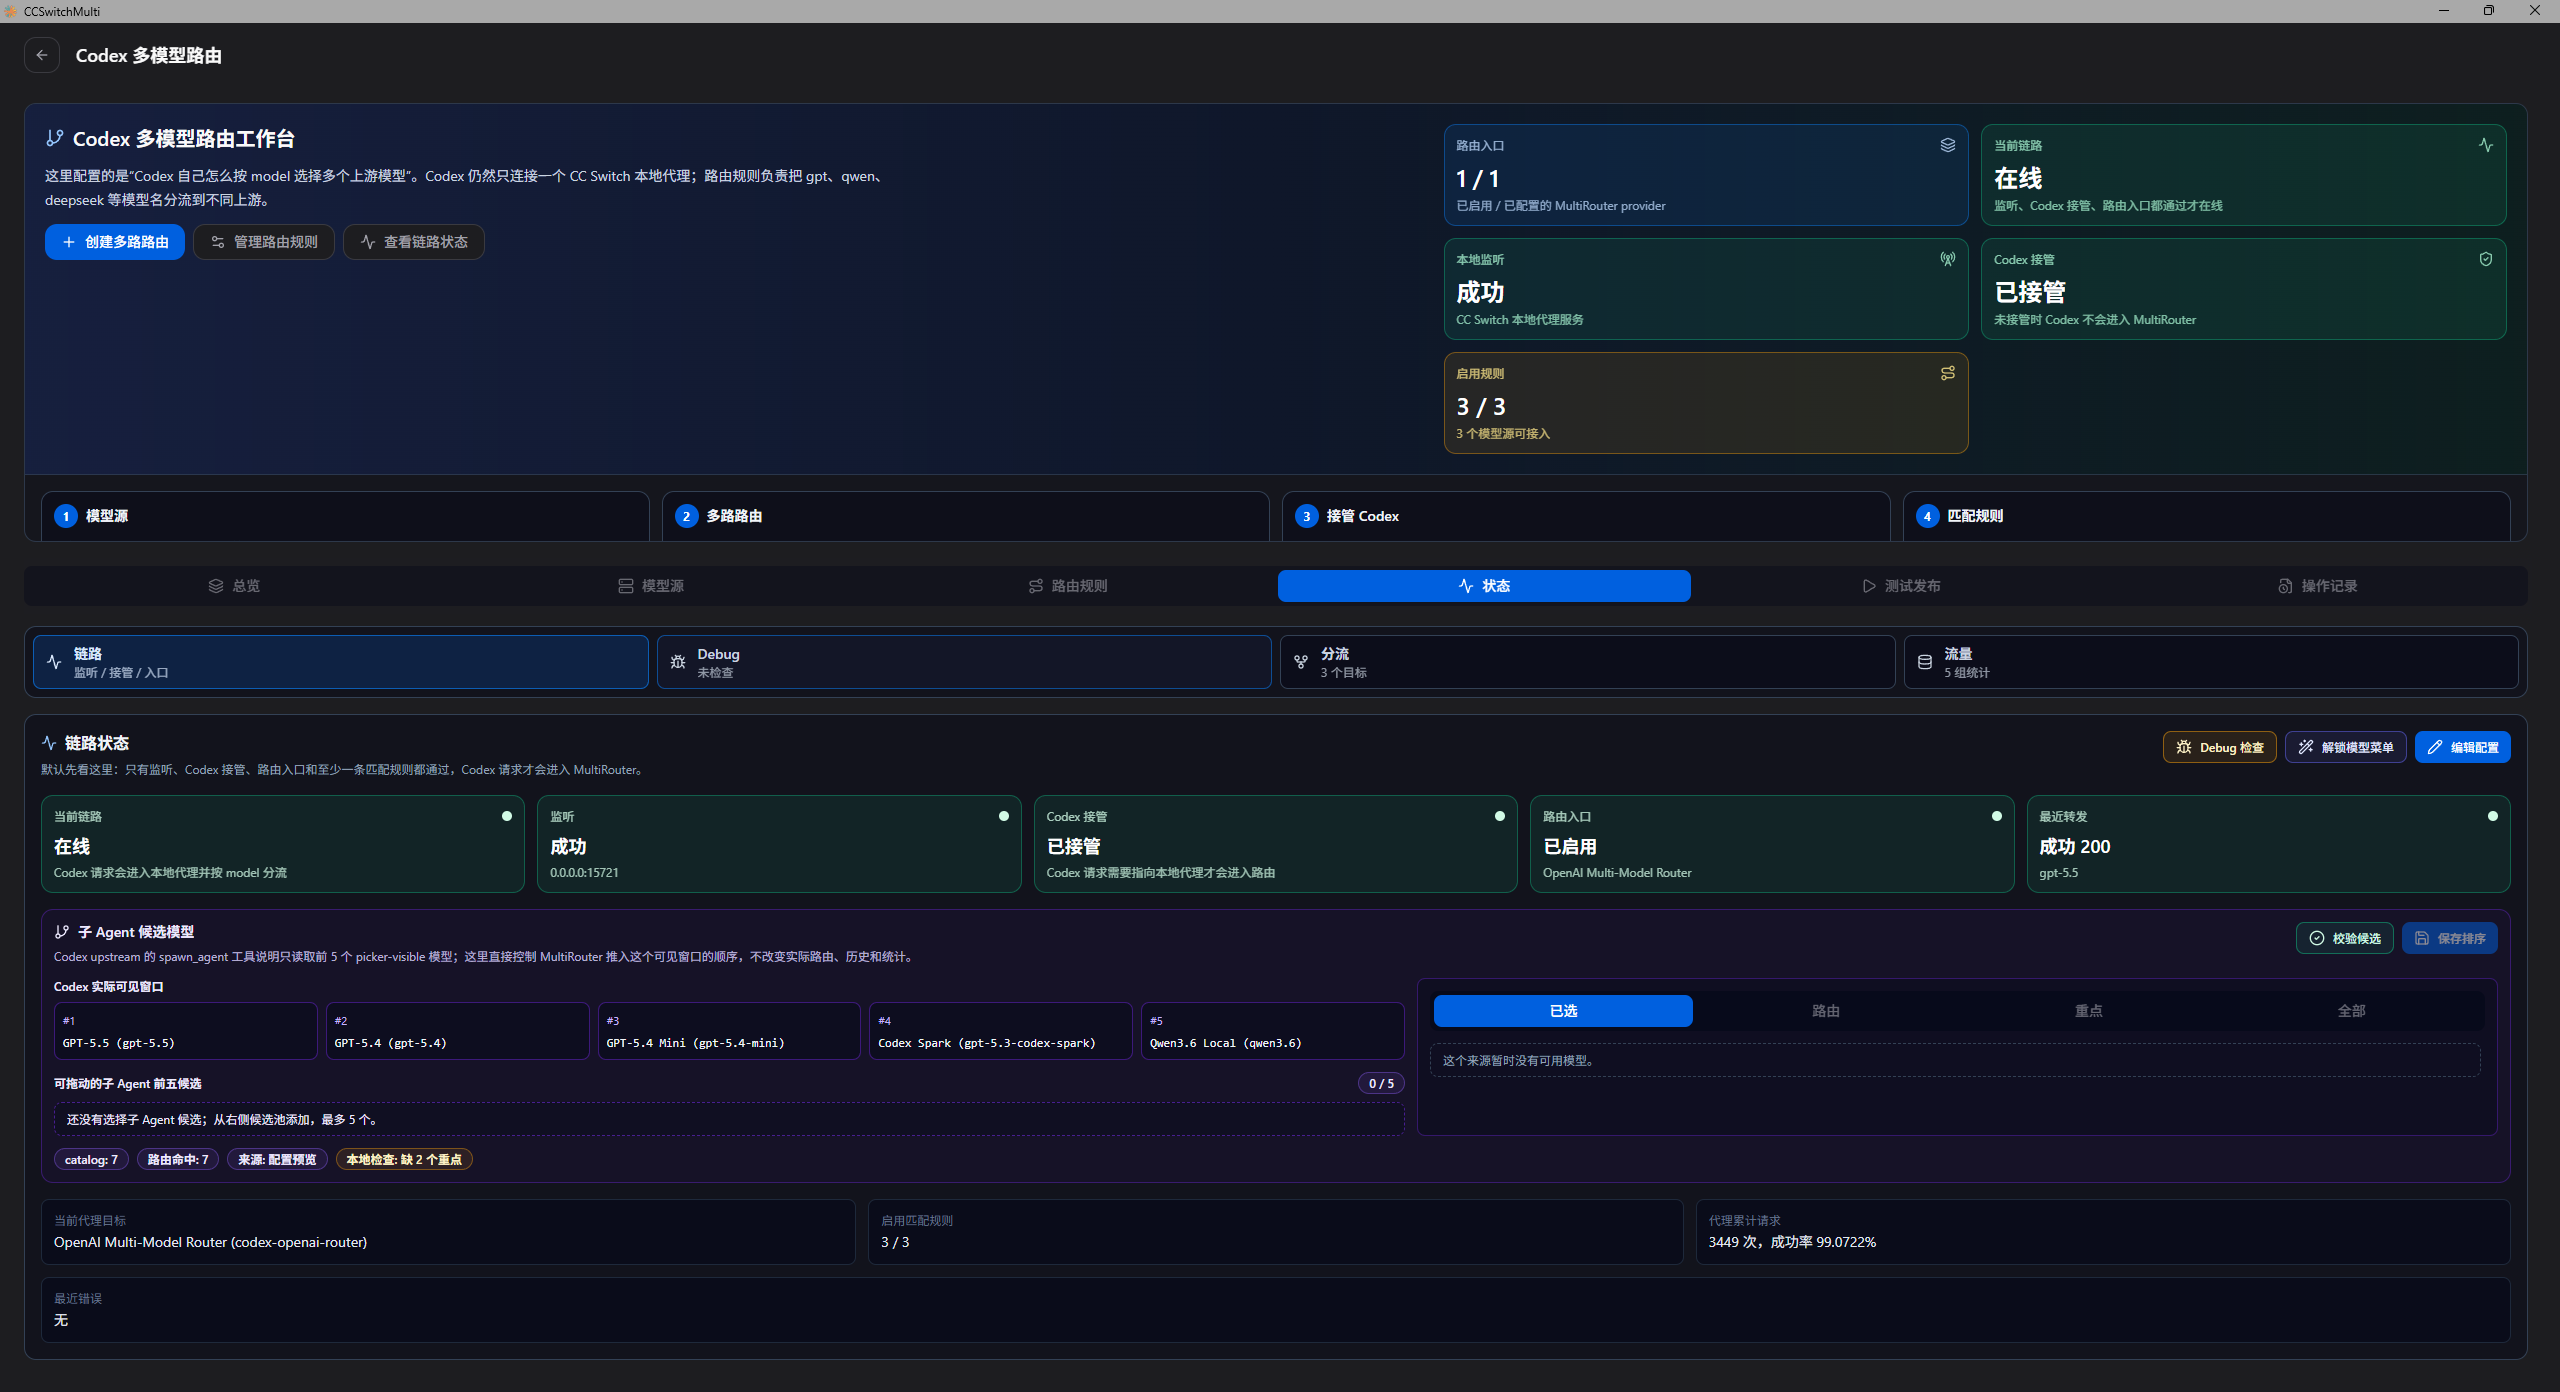The image size is (2560, 1392).
Task: Click the status dot on 监听 card
Action: (x=1004, y=816)
